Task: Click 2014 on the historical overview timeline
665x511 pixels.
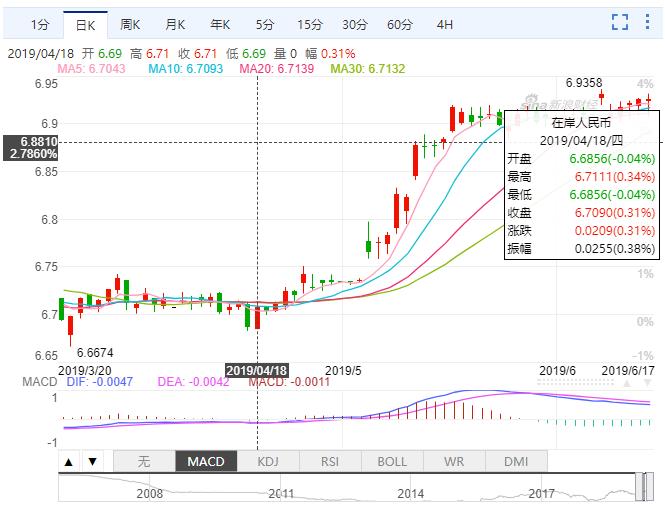Action: [x=411, y=493]
